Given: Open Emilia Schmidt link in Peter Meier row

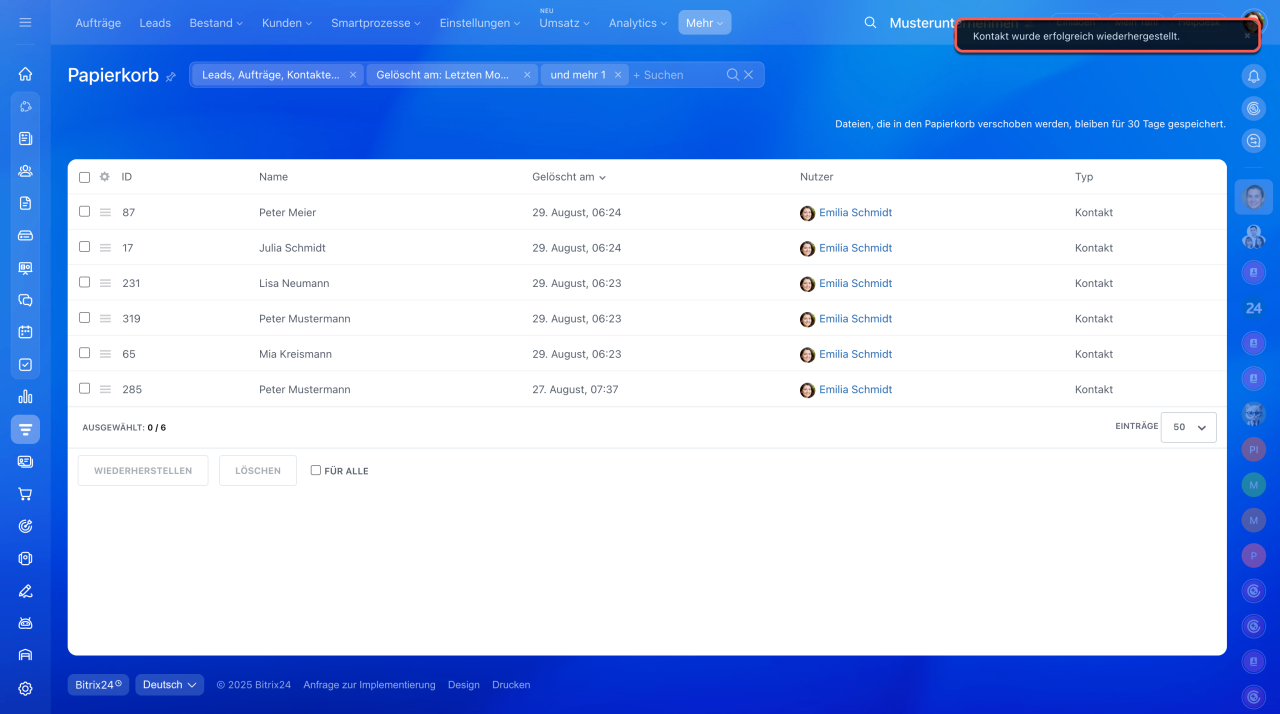Looking at the screenshot, I should pyautogui.click(x=855, y=213).
